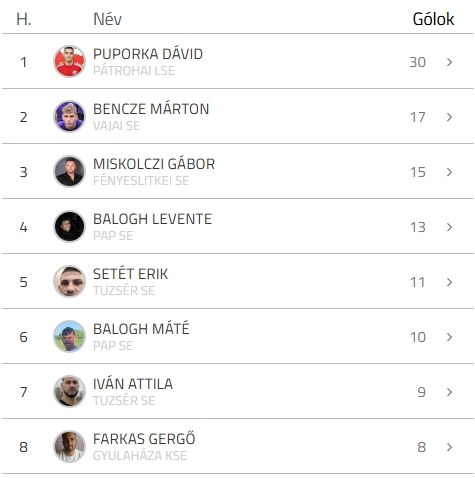Sort by Gólok column header
475x478 pixels.
point(433,19)
